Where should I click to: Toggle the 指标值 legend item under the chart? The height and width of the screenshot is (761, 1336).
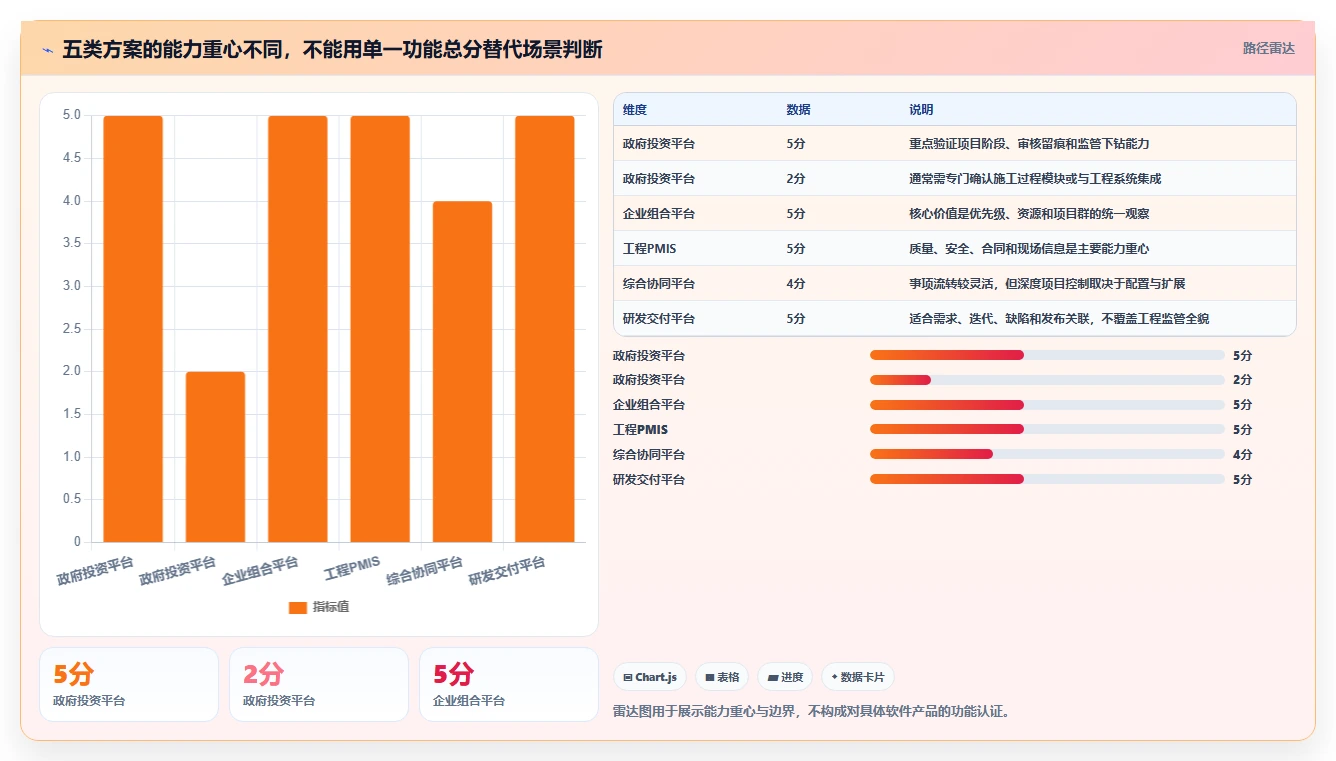[319, 607]
